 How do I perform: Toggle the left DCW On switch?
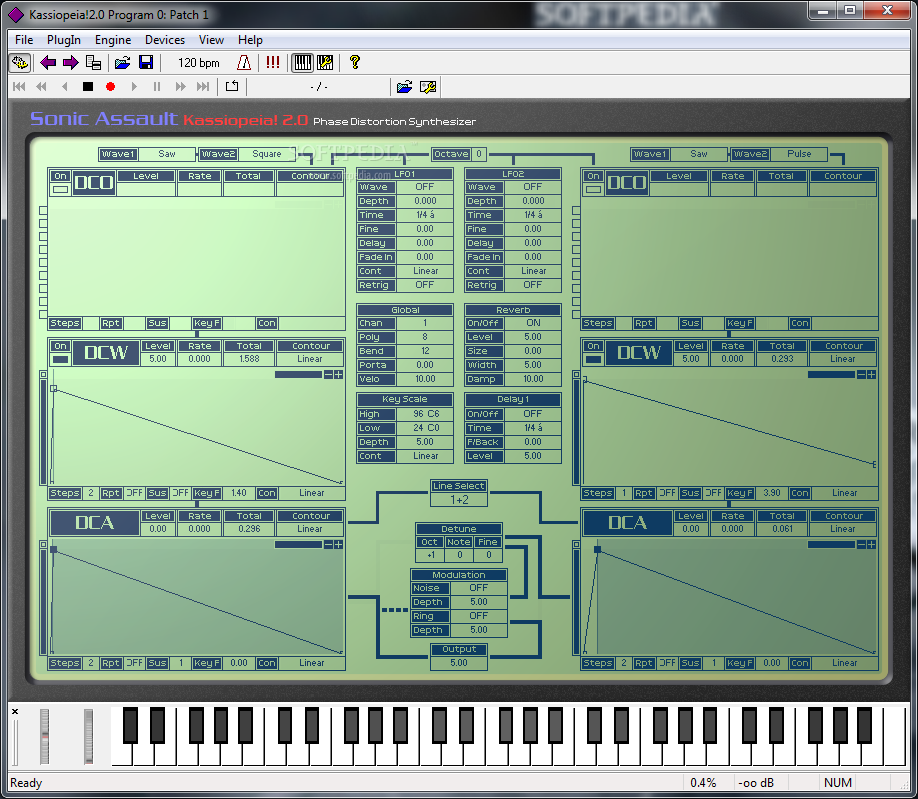pyautogui.click(x=60, y=359)
